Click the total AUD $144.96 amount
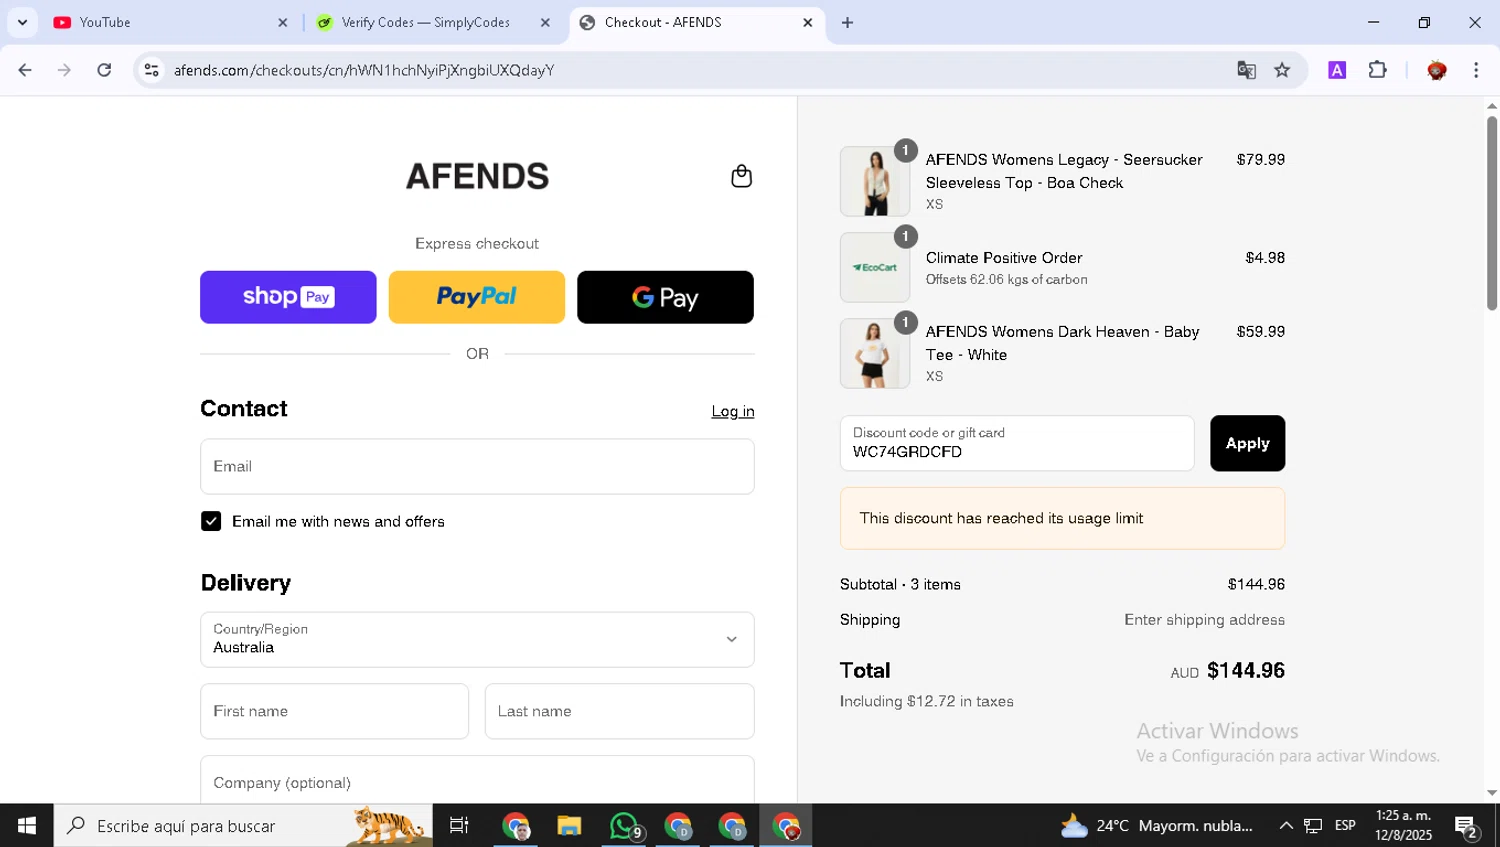The width and height of the screenshot is (1500, 847). [x=1228, y=671]
